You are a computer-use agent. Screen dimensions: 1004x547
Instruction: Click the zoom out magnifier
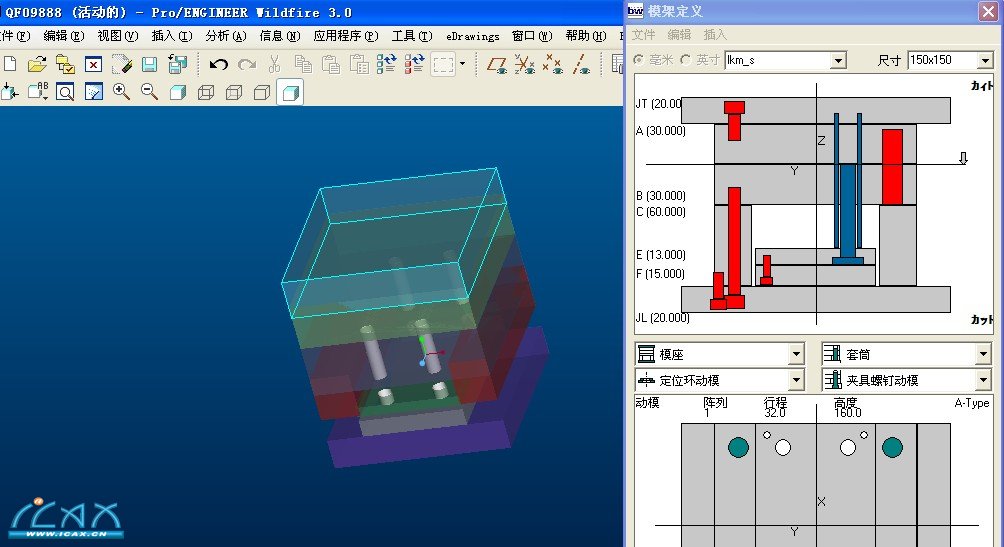coord(149,92)
